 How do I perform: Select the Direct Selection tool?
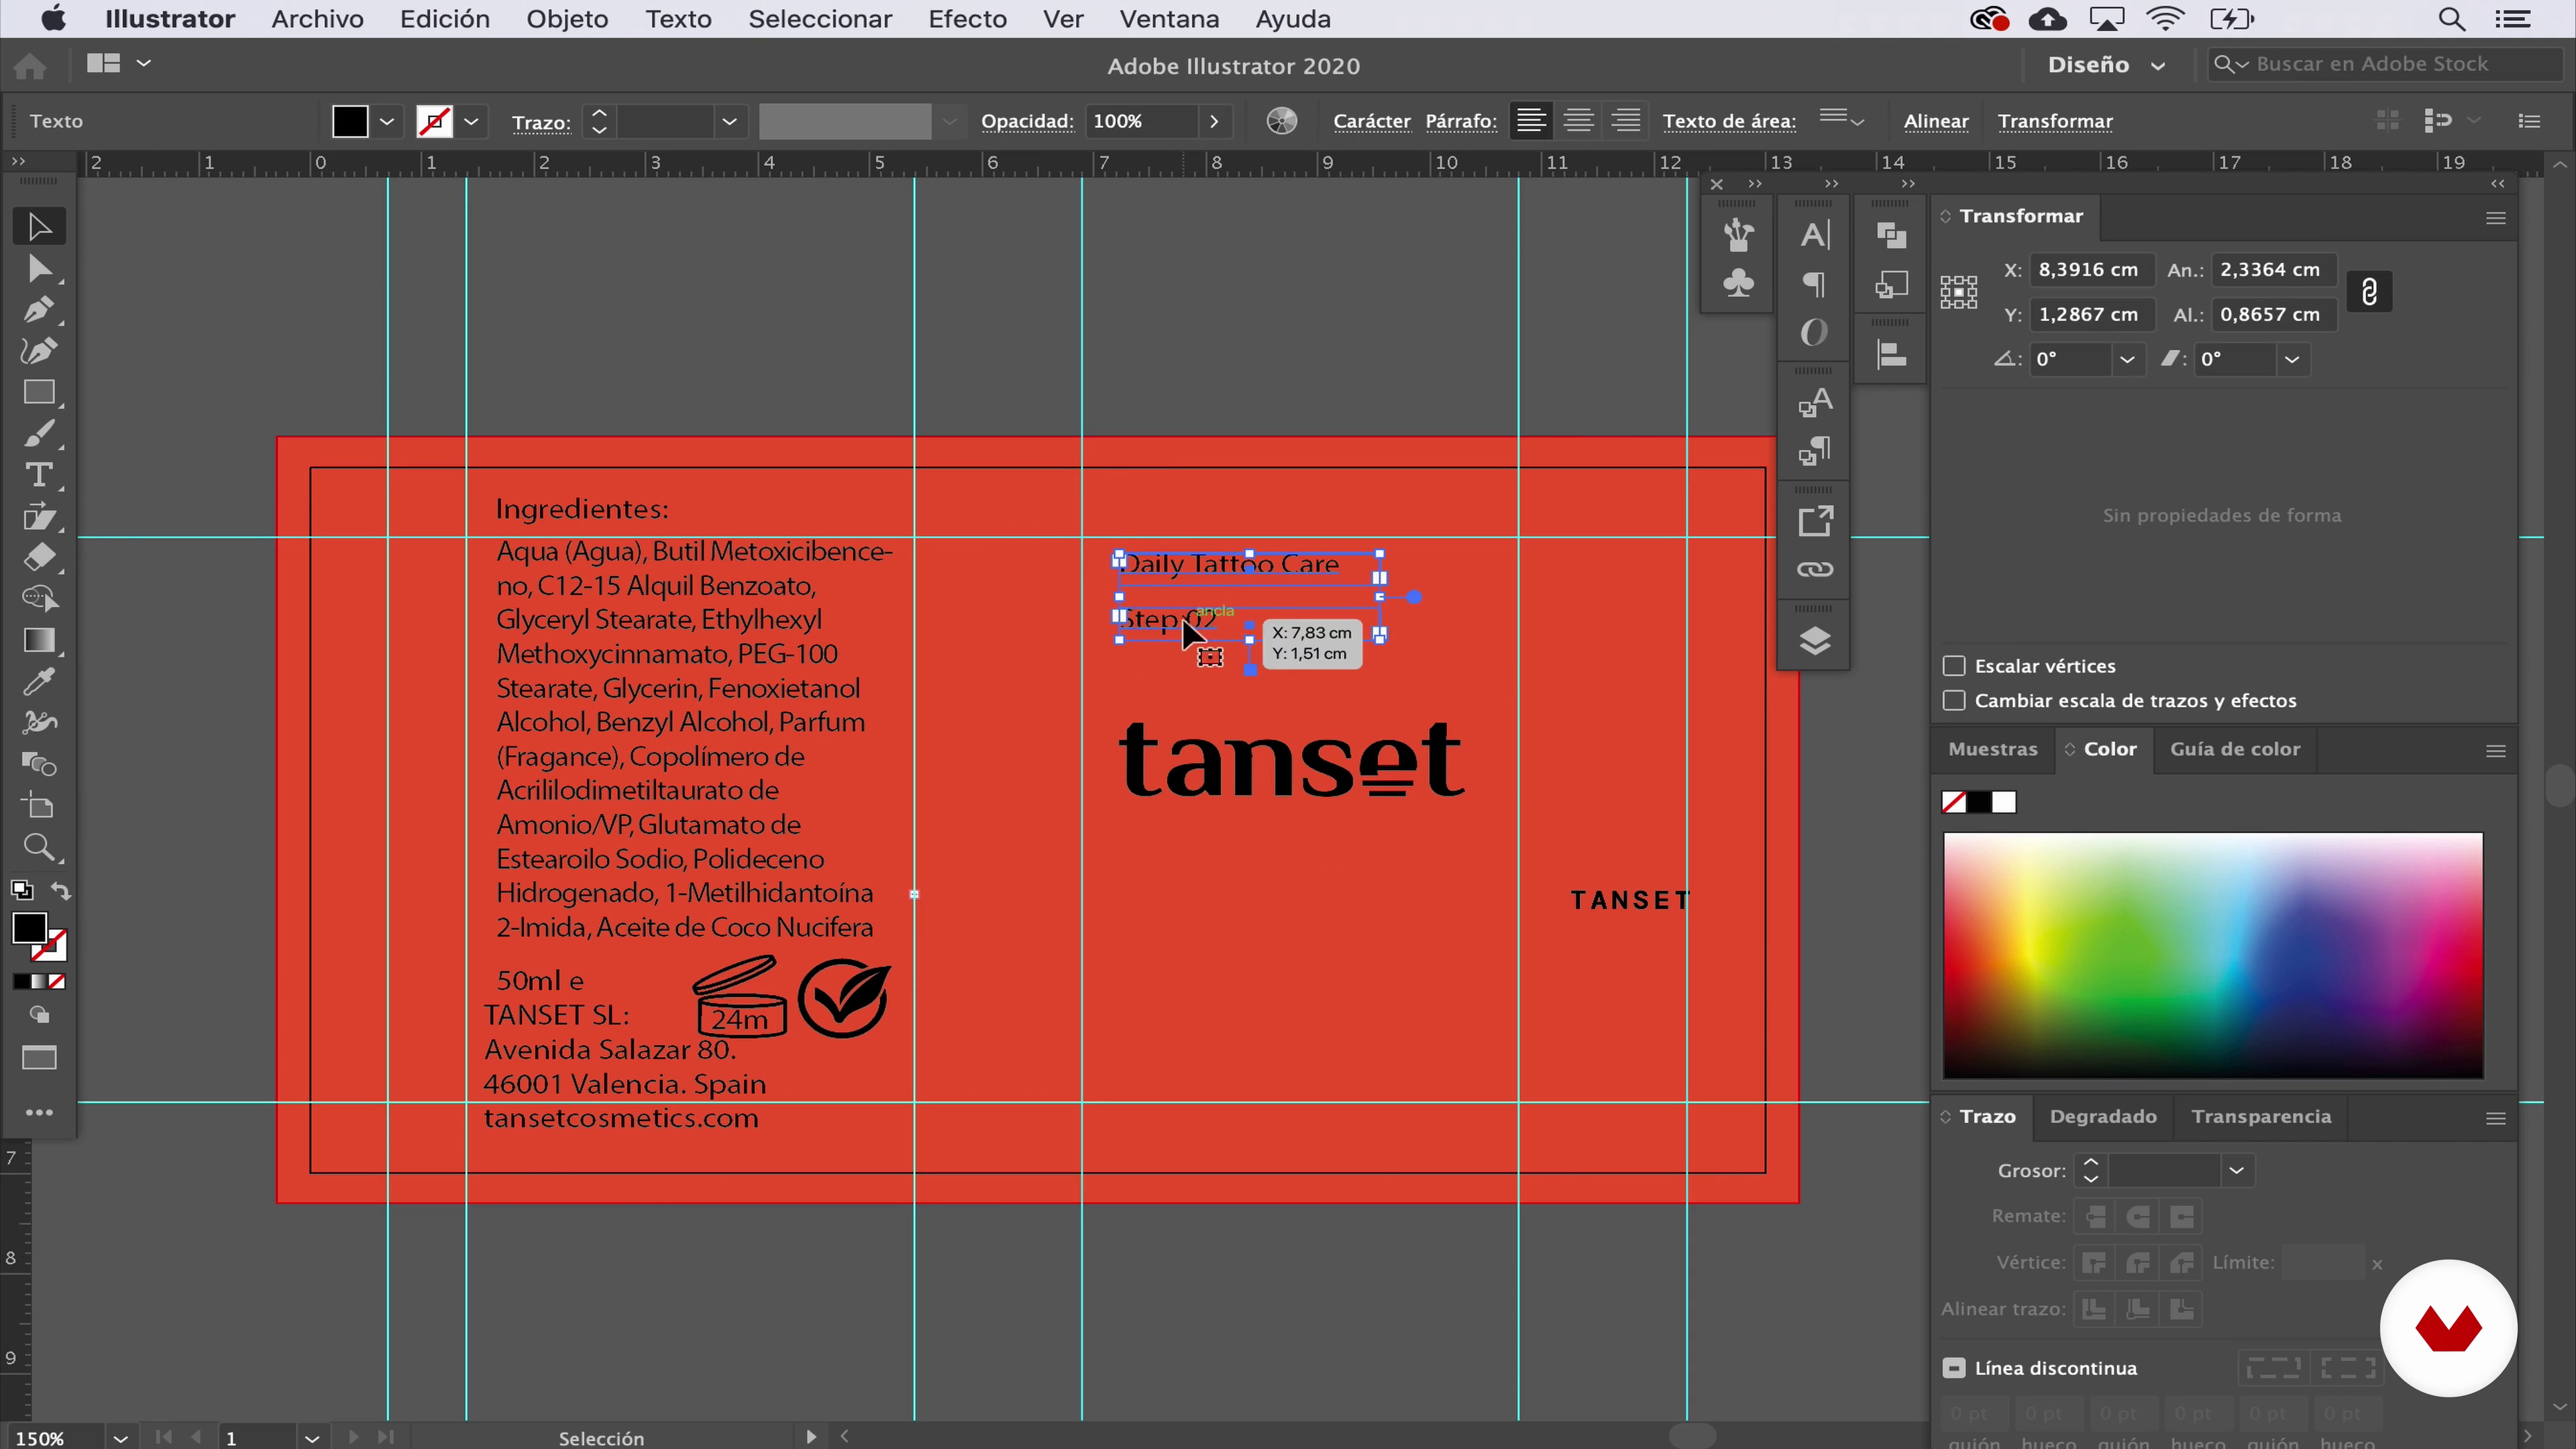pyautogui.click(x=39, y=269)
